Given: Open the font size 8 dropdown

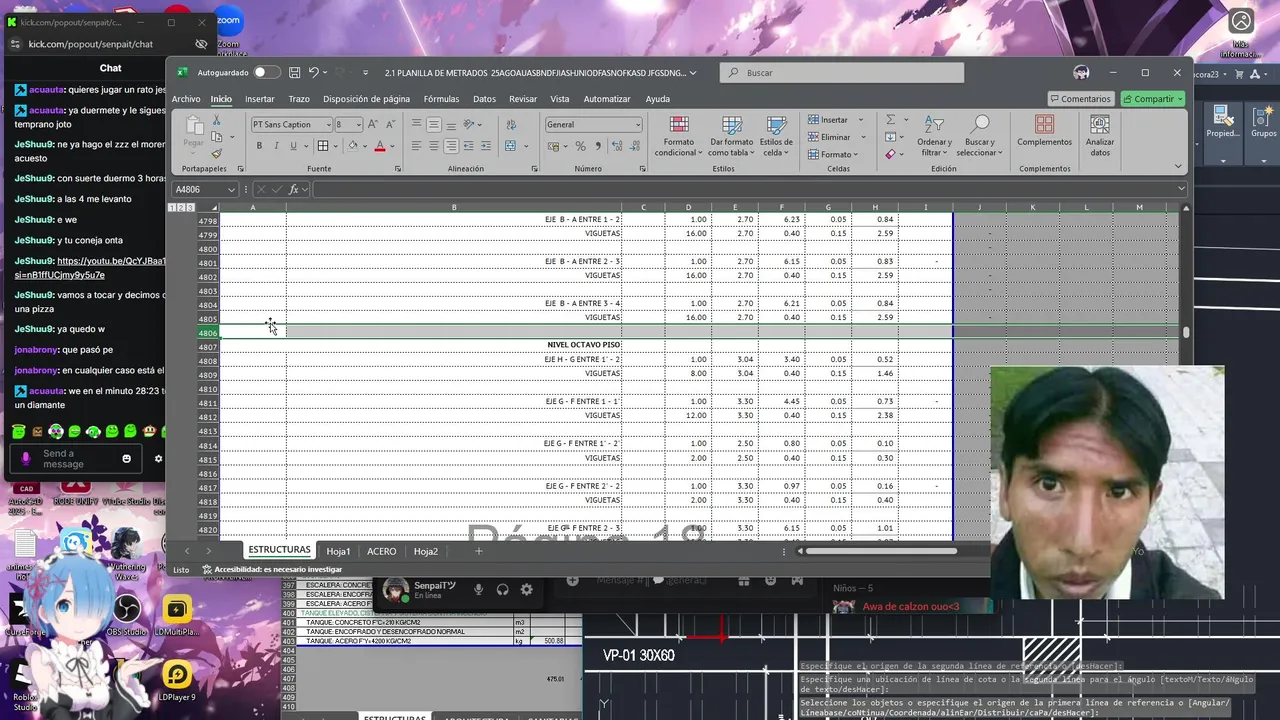Looking at the screenshot, I should pyautogui.click(x=358, y=125).
